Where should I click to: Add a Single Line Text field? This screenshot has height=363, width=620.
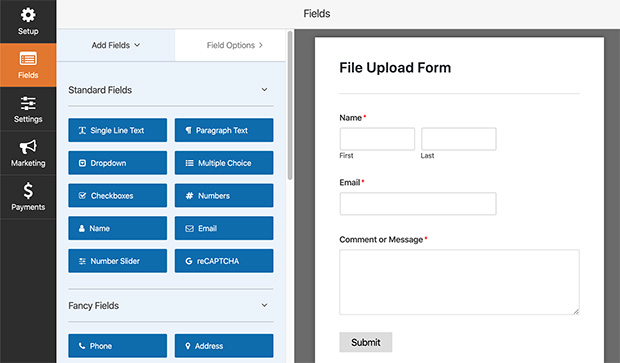(x=117, y=130)
